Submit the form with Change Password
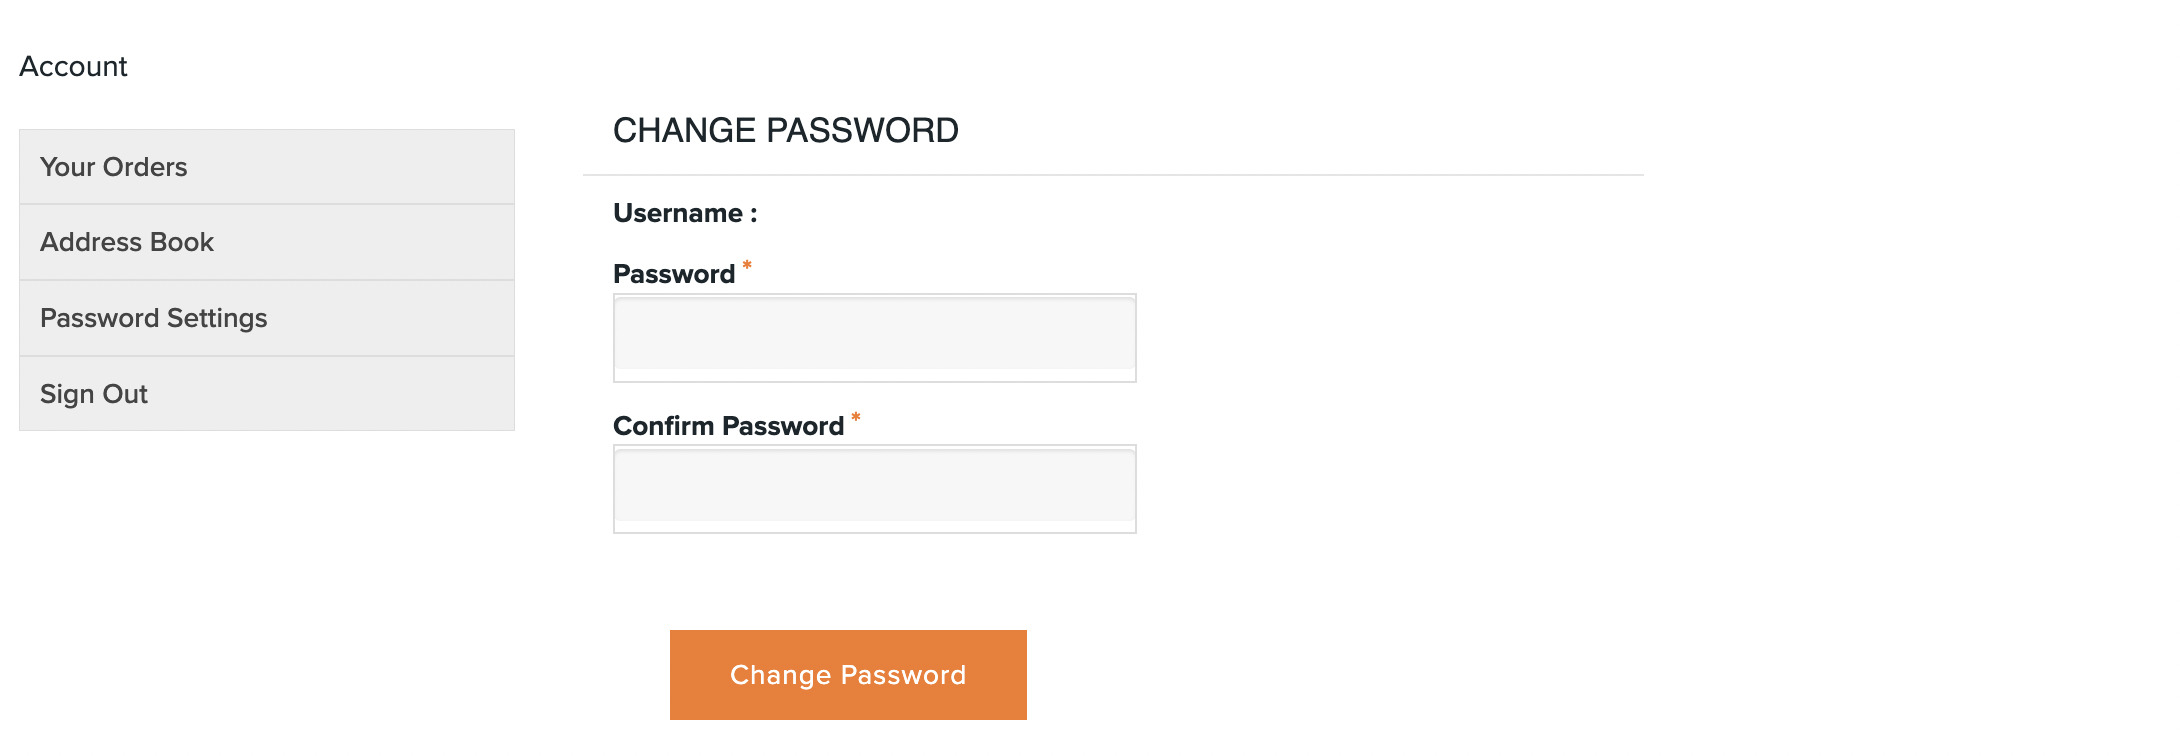The height and width of the screenshot is (756, 2180). coord(848,675)
